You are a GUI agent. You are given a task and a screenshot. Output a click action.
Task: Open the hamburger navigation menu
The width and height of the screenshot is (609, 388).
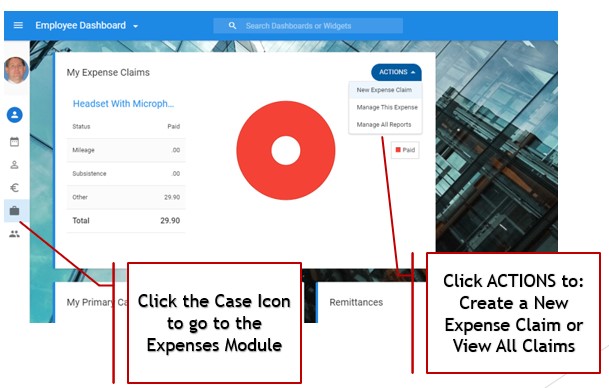pyautogui.click(x=18, y=25)
